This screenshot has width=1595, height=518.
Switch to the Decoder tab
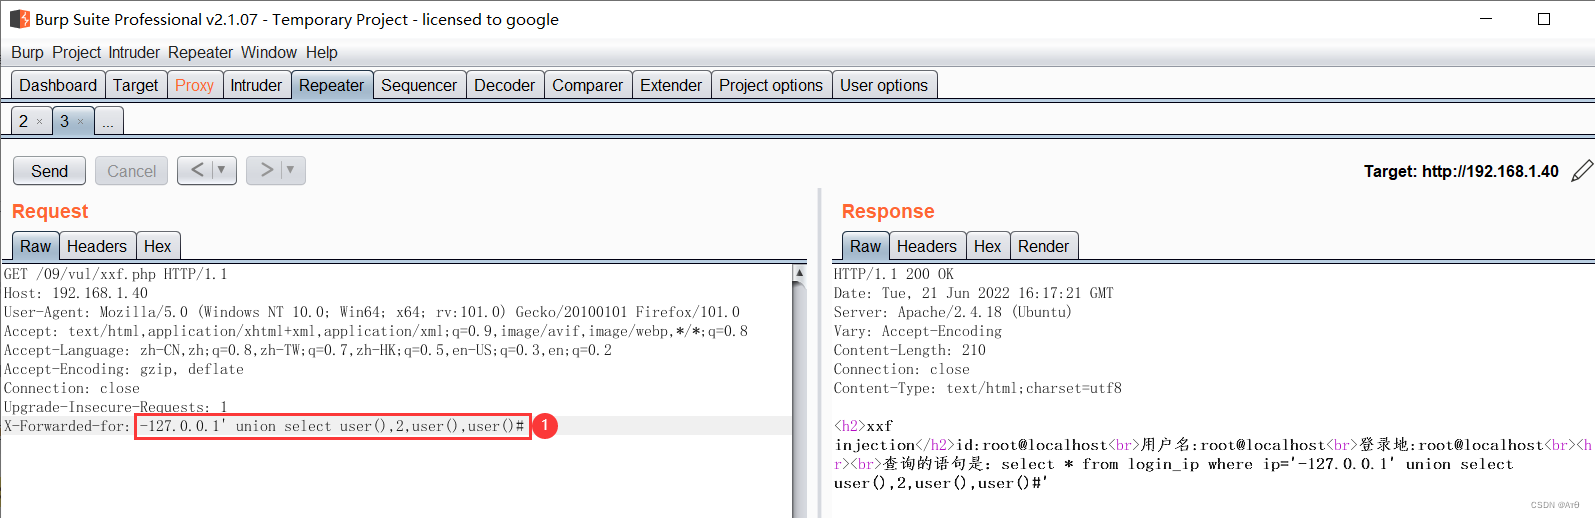point(504,85)
